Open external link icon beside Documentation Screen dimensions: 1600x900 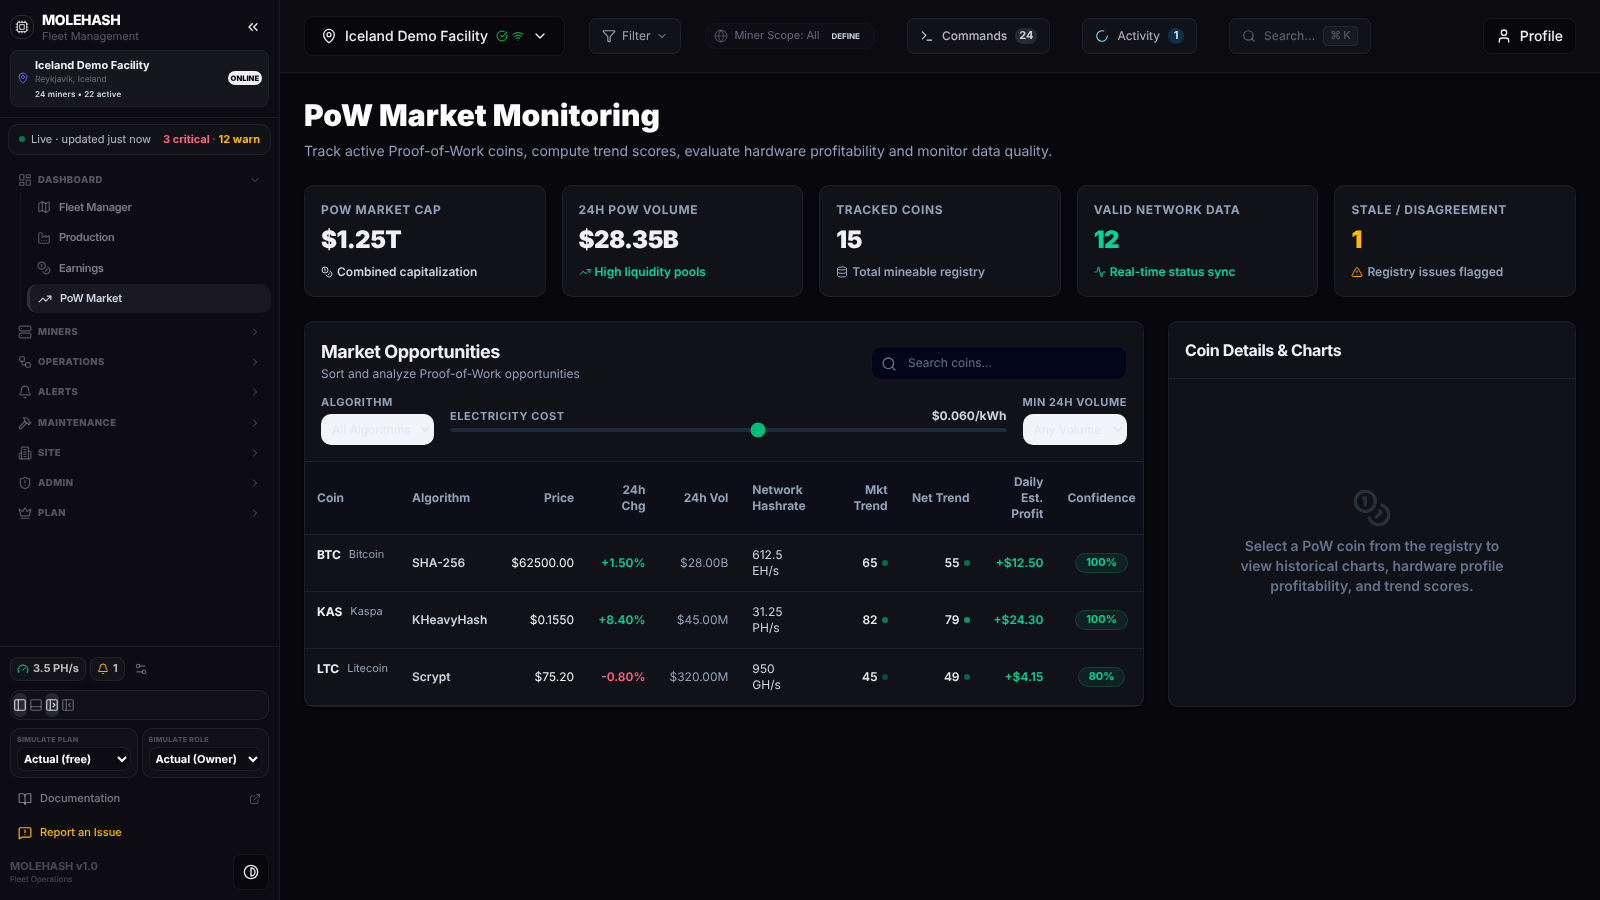tap(255, 799)
